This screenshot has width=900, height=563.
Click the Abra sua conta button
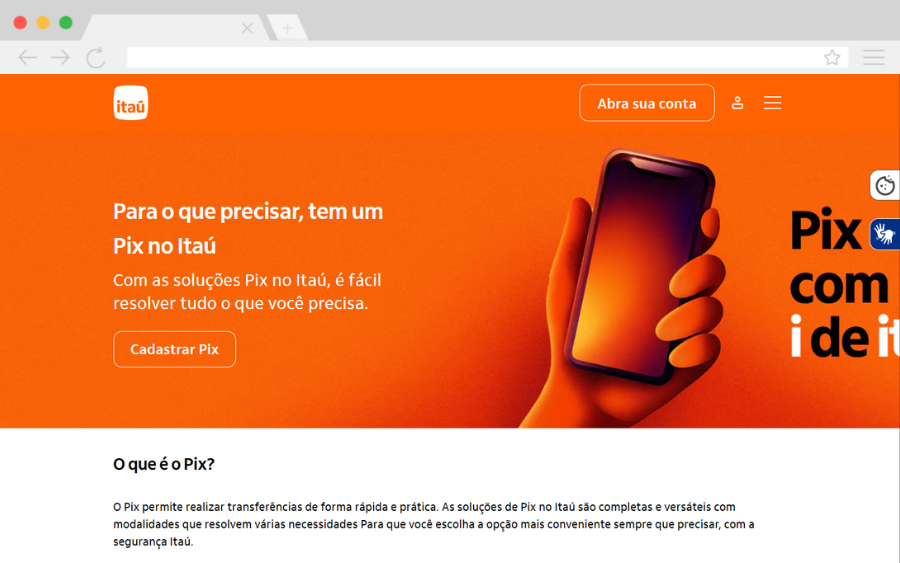point(647,103)
